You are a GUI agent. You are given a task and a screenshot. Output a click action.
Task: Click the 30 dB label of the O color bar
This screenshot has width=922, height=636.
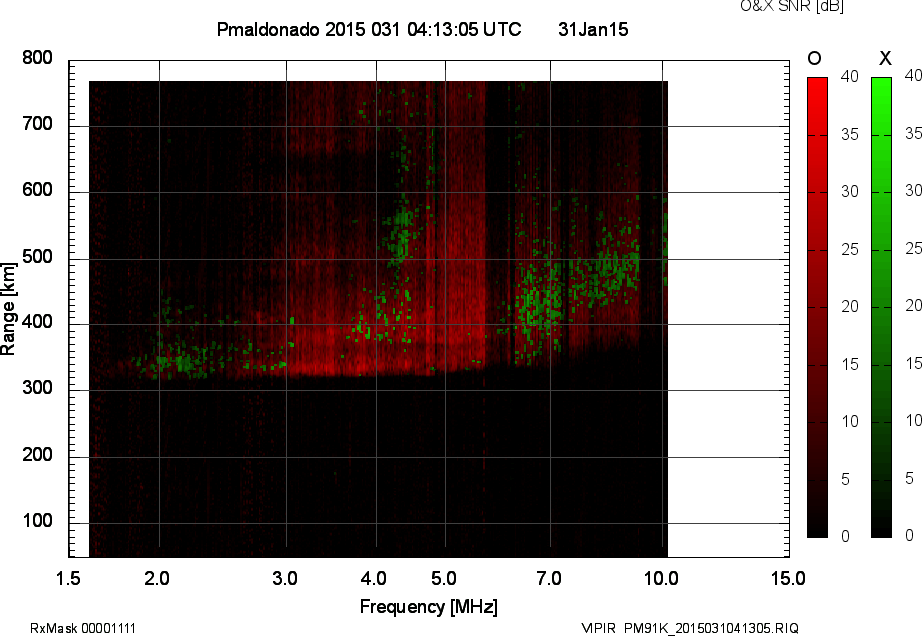click(850, 192)
